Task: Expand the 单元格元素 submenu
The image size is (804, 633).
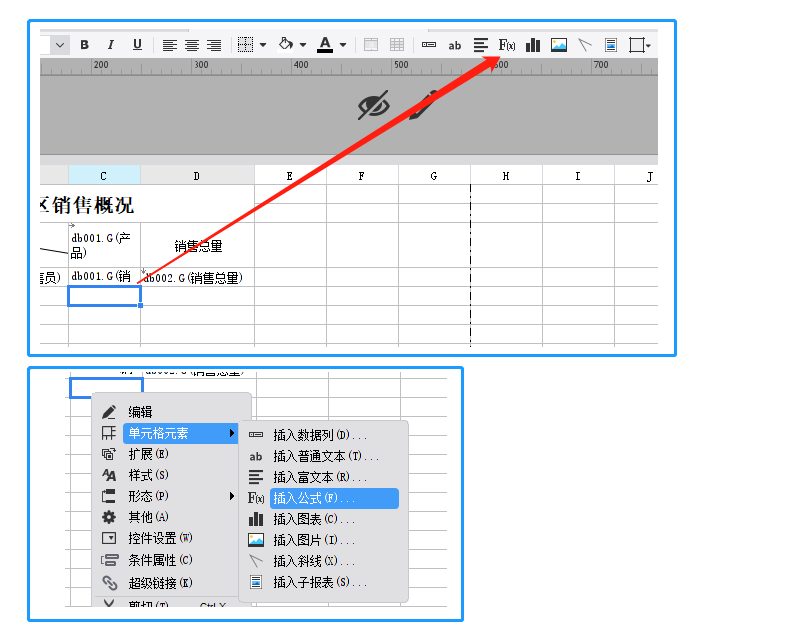Action: pos(160,433)
